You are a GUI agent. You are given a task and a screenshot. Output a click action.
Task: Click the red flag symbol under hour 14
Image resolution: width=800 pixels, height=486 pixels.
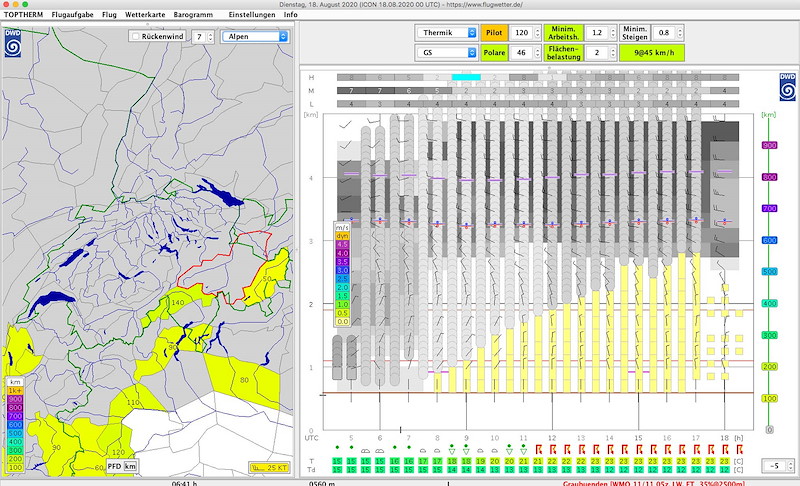[610, 449]
